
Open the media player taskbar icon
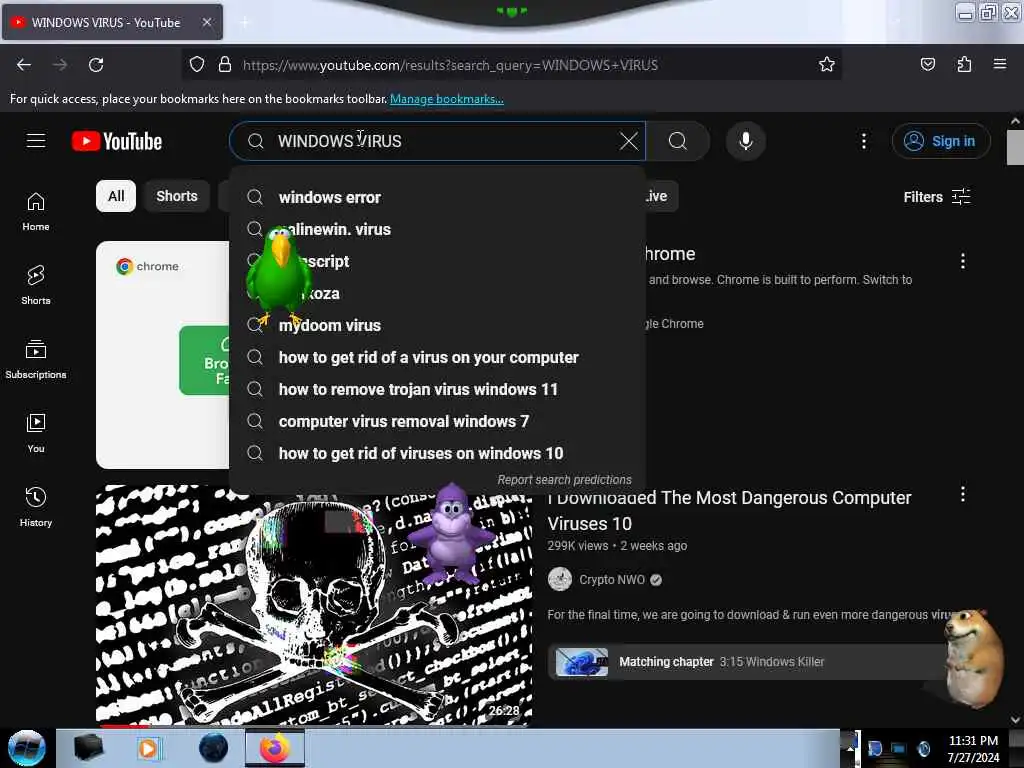[148, 748]
